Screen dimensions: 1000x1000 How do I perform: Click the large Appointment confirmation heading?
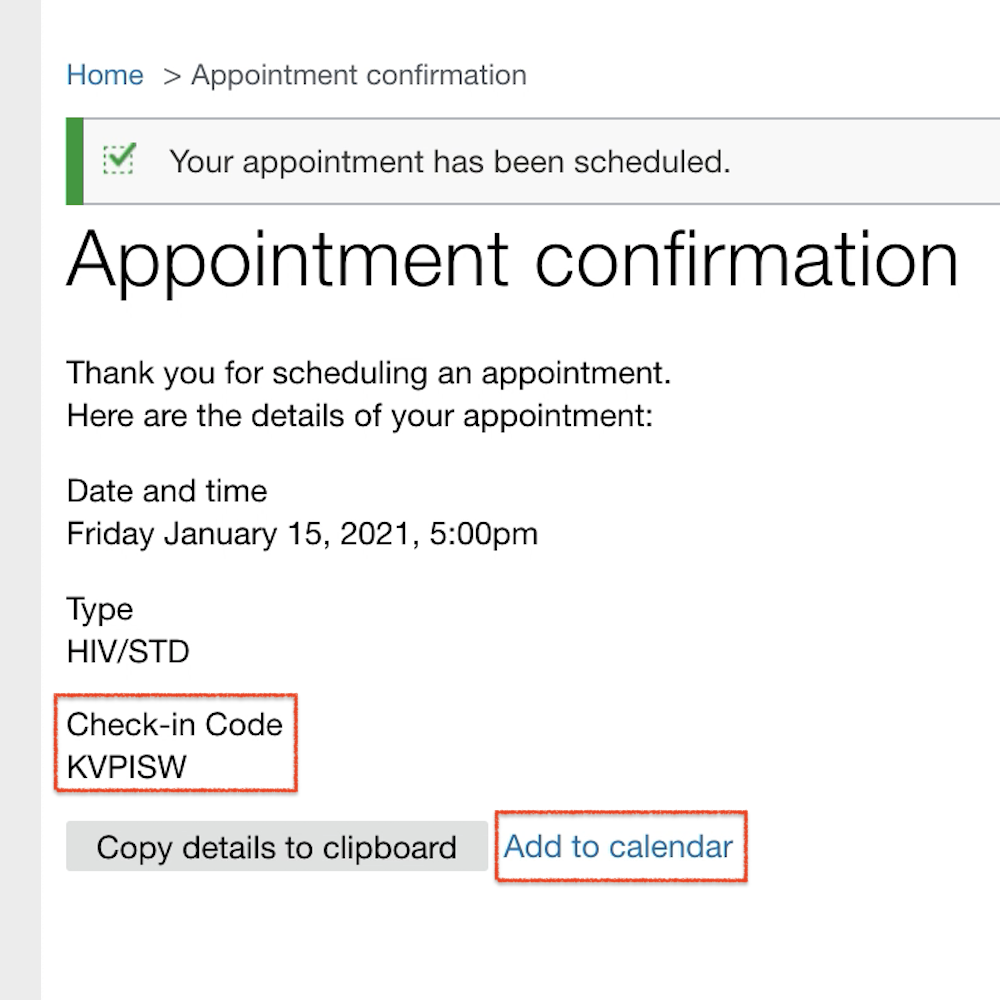[x=512, y=261]
